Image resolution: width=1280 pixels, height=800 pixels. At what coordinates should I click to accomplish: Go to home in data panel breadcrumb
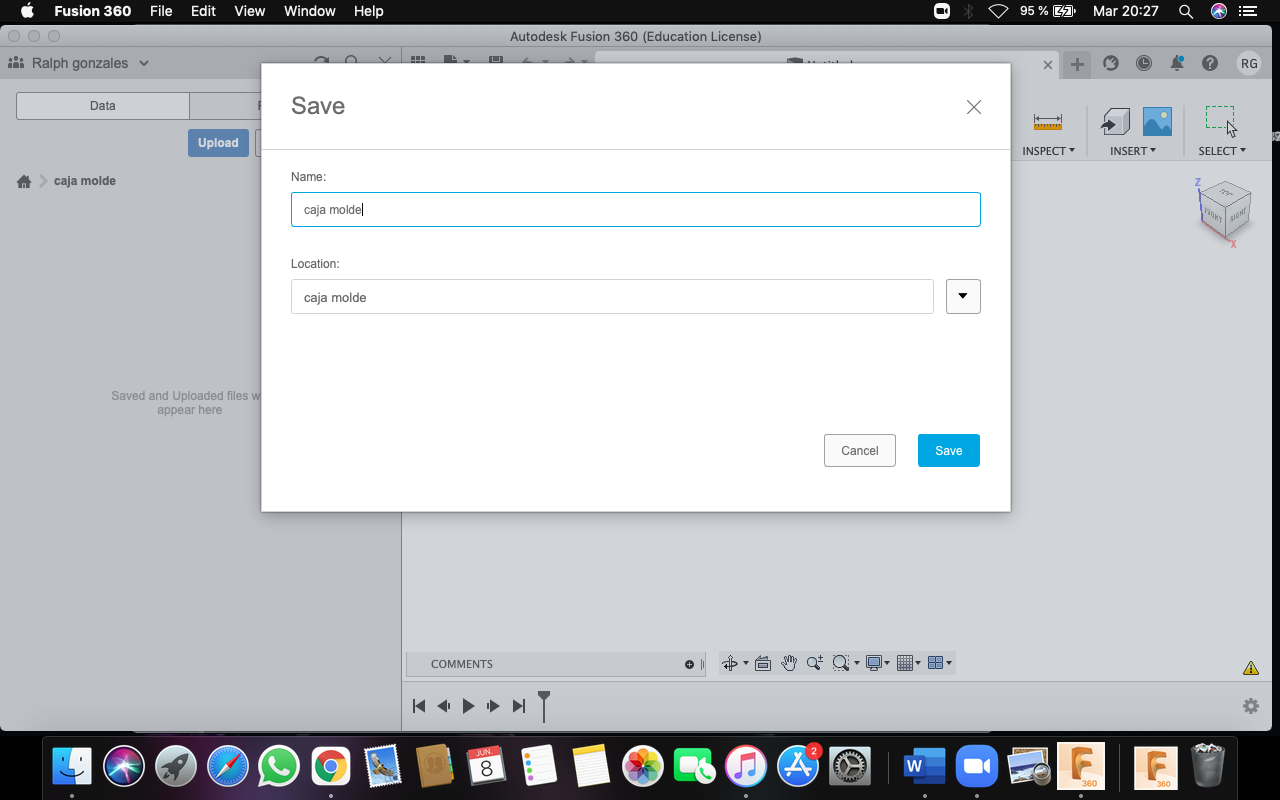(24, 181)
